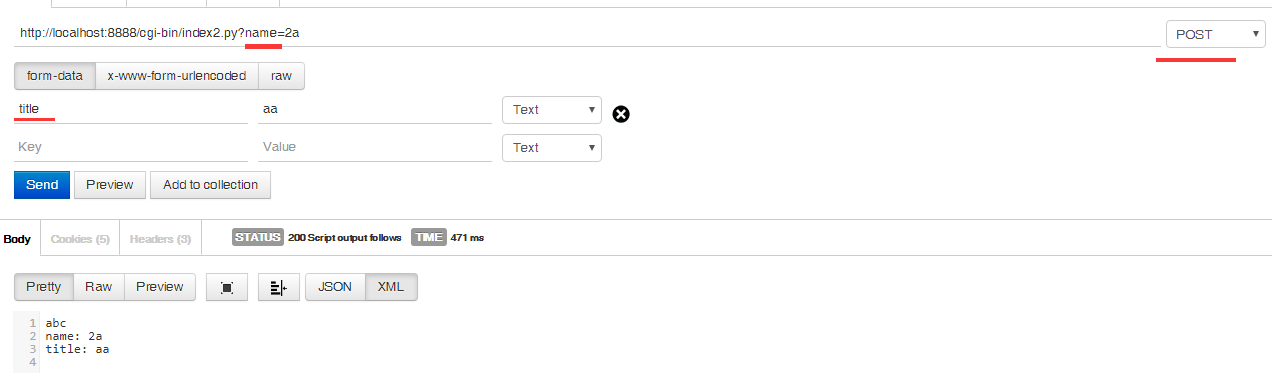Send the request
The height and width of the screenshot is (379, 1272).
pyautogui.click(x=42, y=185)
